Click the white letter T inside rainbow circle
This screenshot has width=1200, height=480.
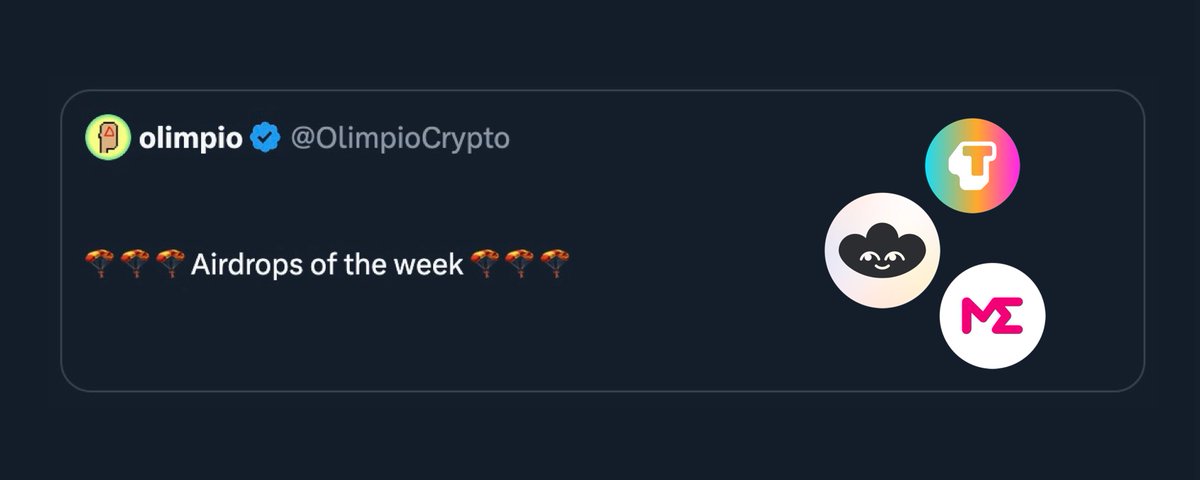point(972,164)
